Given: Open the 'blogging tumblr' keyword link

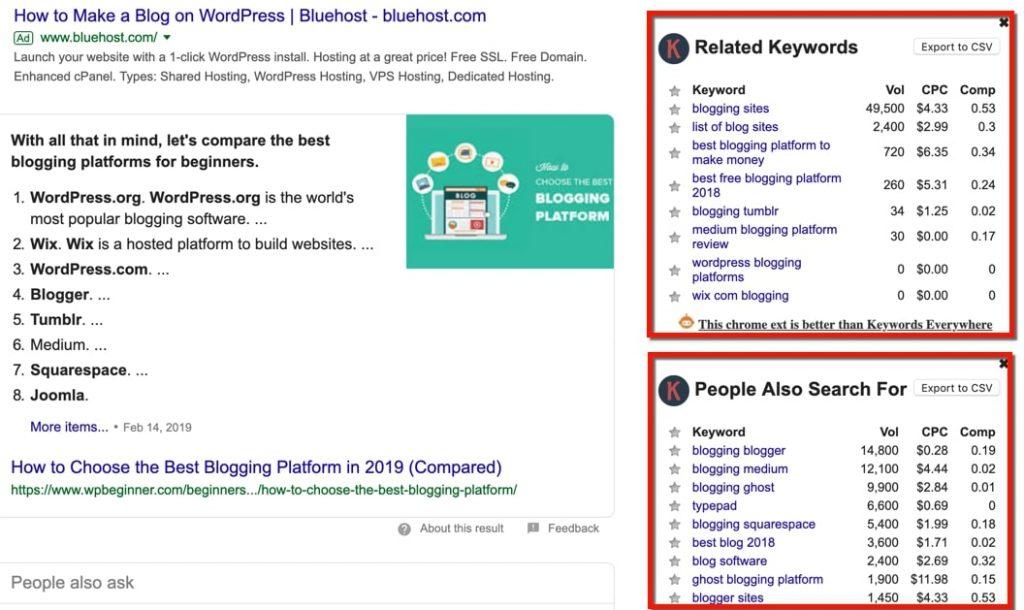Looking at the screenshot, I should 735,211.
